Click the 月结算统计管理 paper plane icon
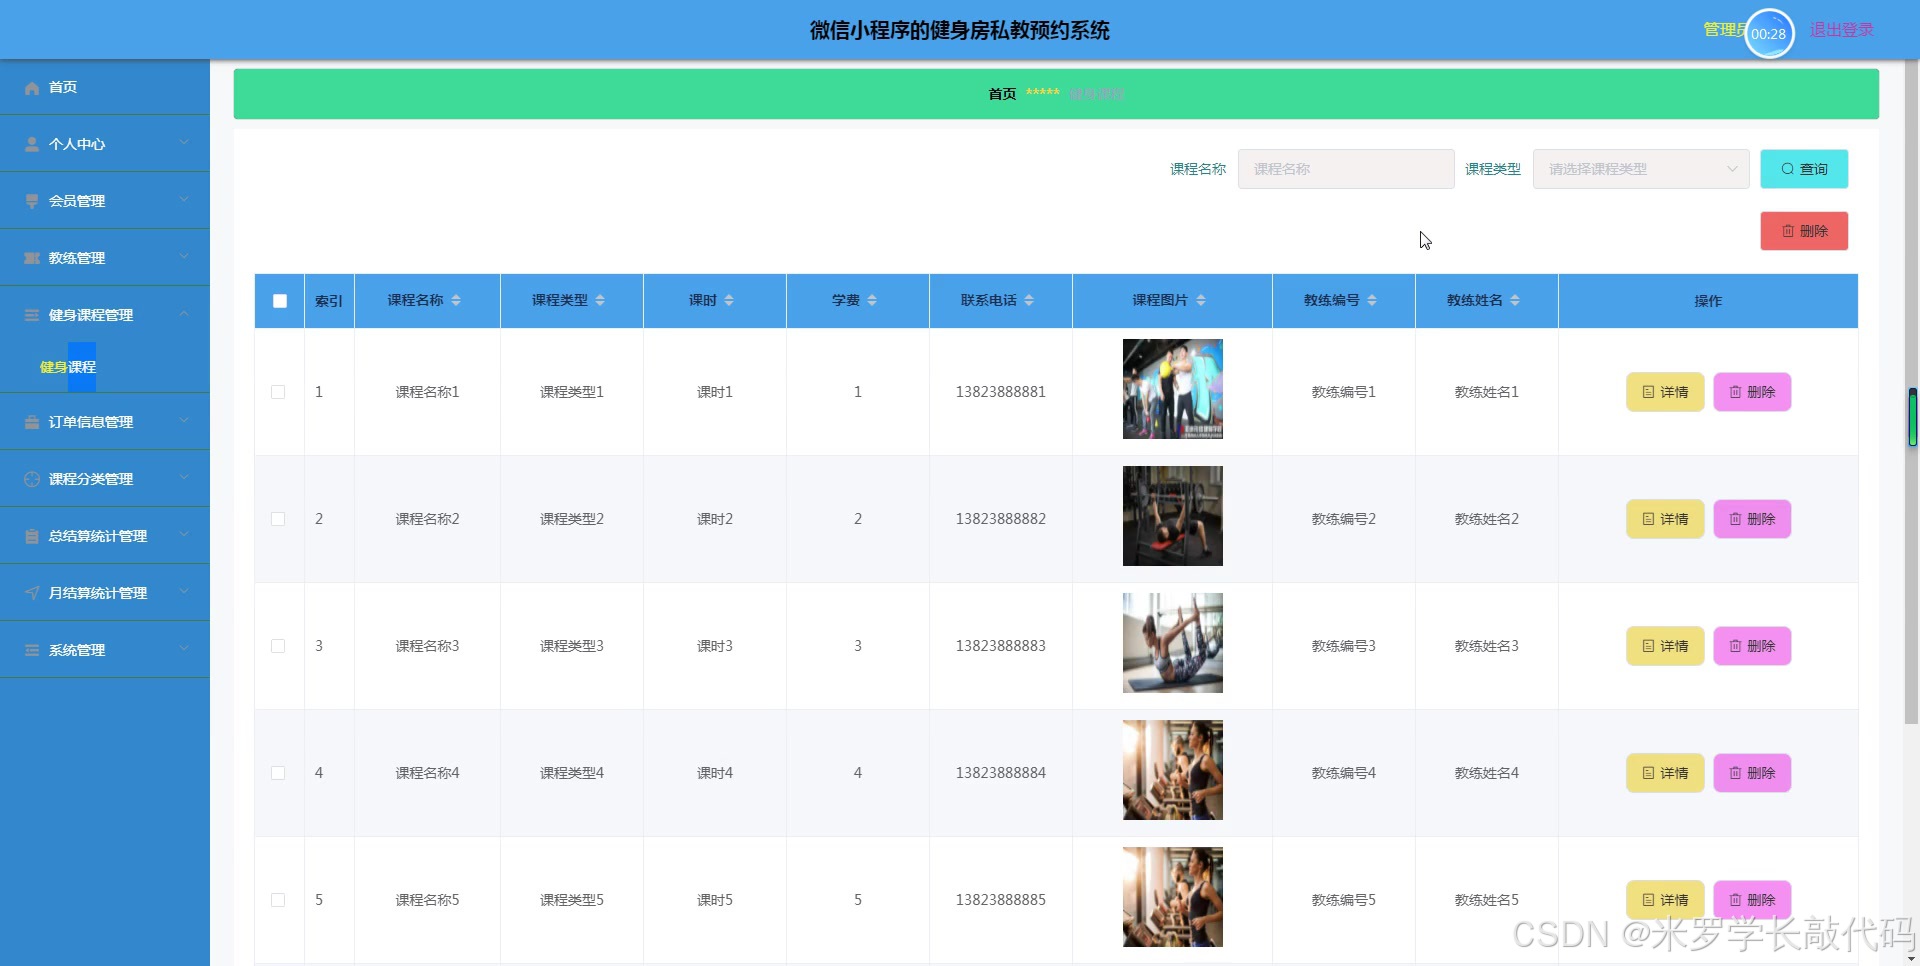 coord(32,593)
